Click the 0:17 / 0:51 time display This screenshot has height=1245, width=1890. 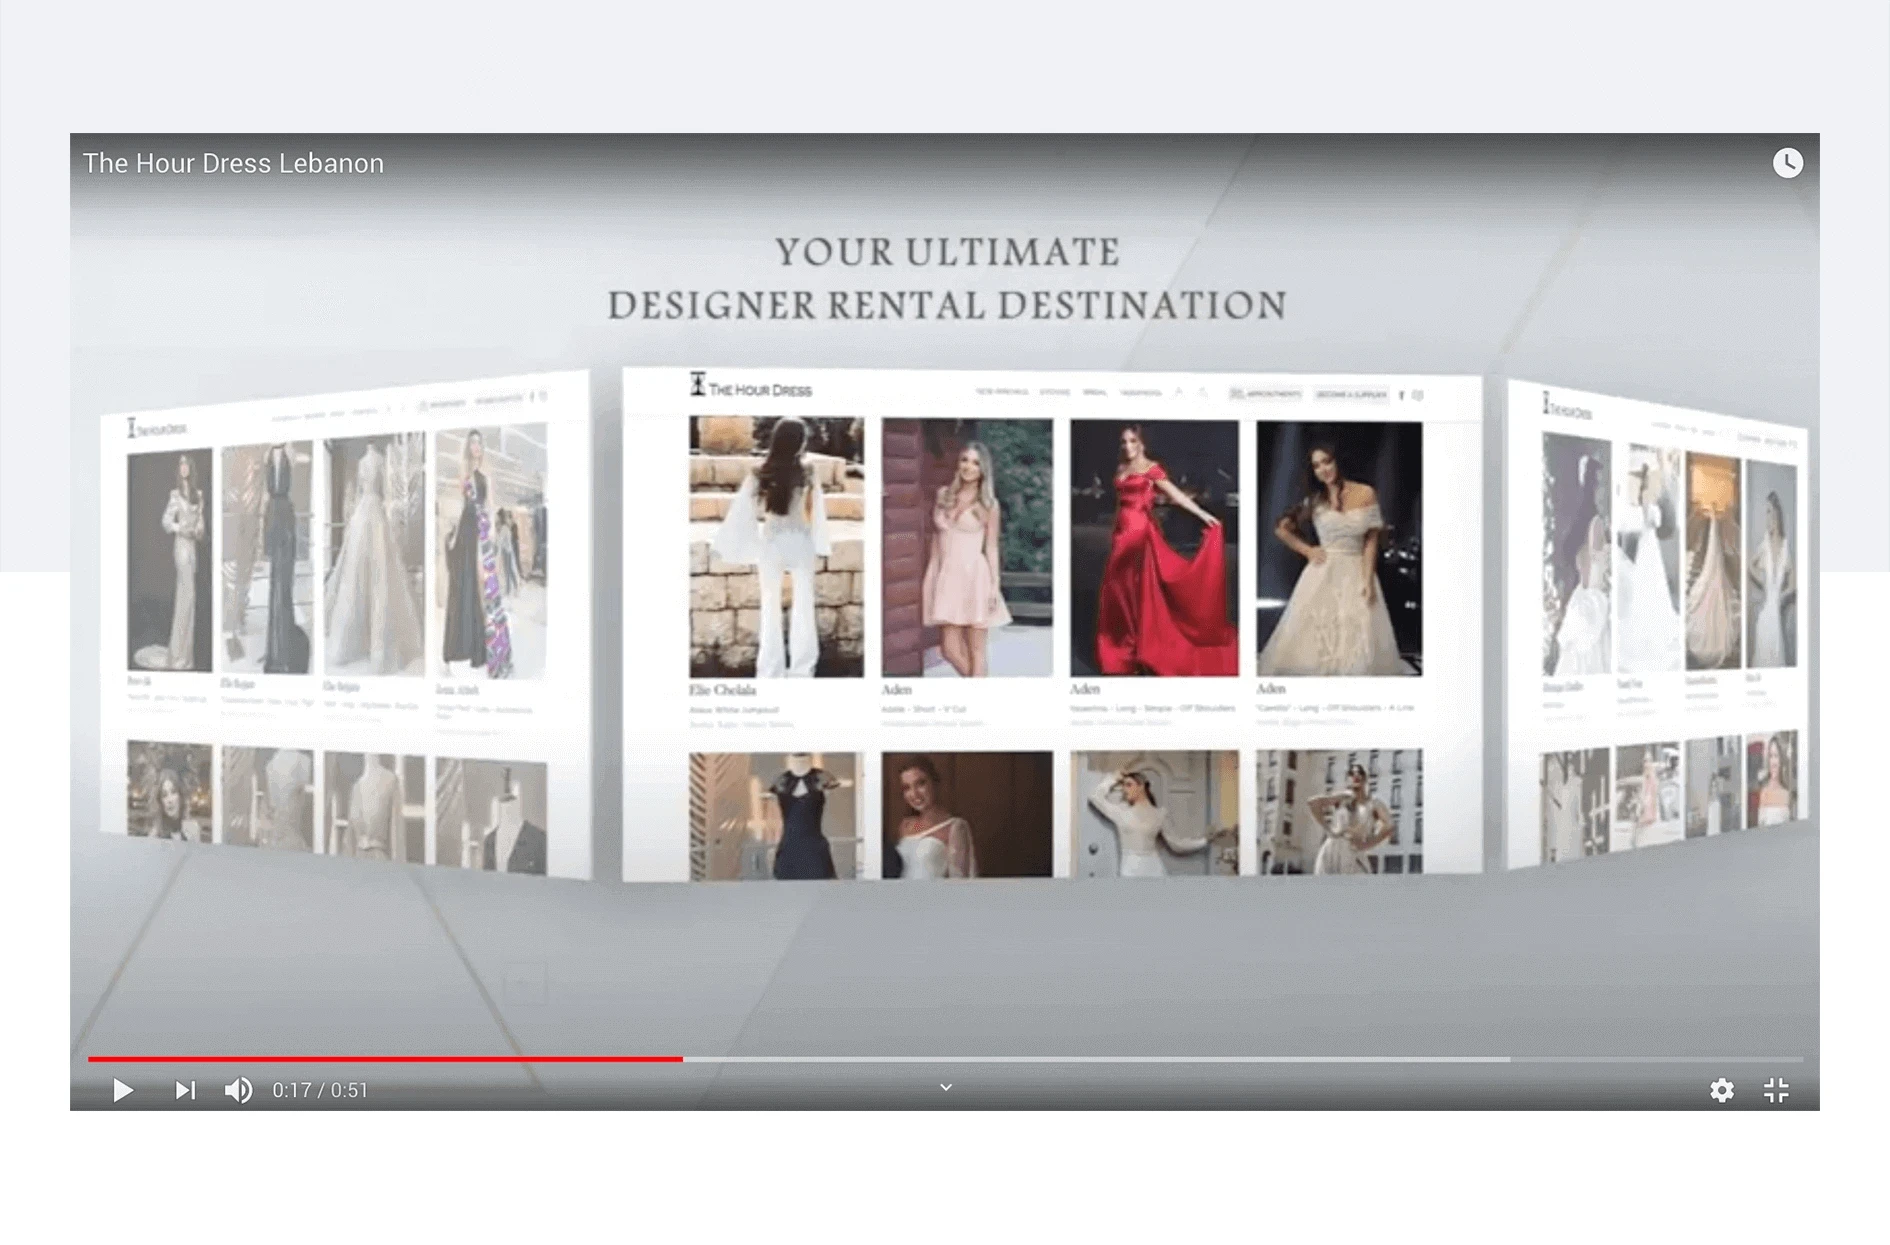coord(320,1090)
